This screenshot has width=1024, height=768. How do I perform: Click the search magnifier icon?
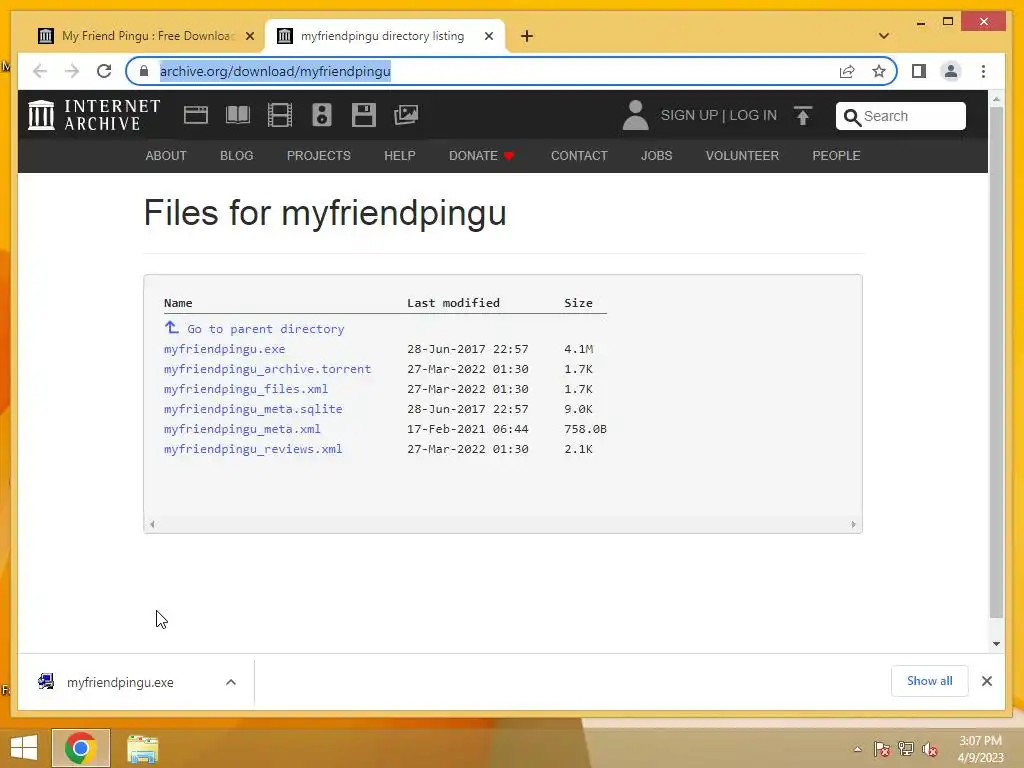[852, 117]
